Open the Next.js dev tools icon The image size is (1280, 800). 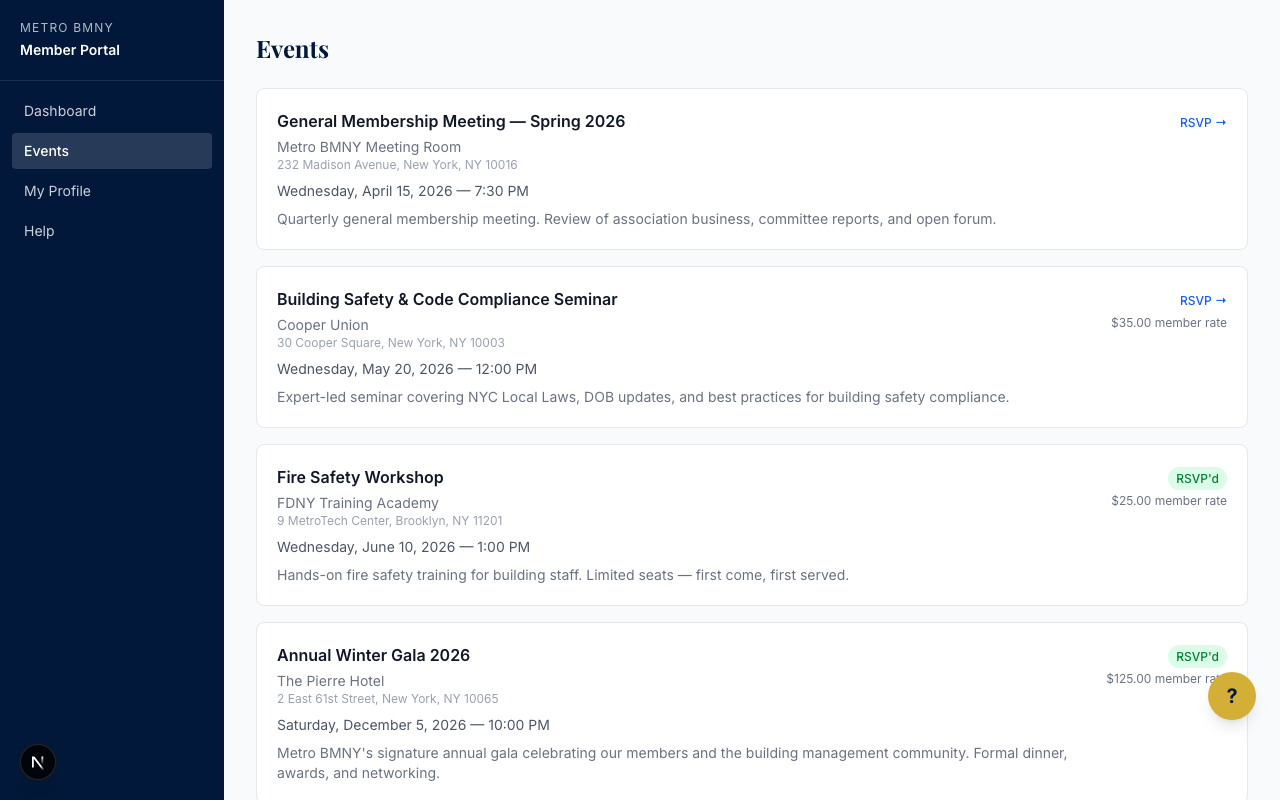(x=38, y=762)
